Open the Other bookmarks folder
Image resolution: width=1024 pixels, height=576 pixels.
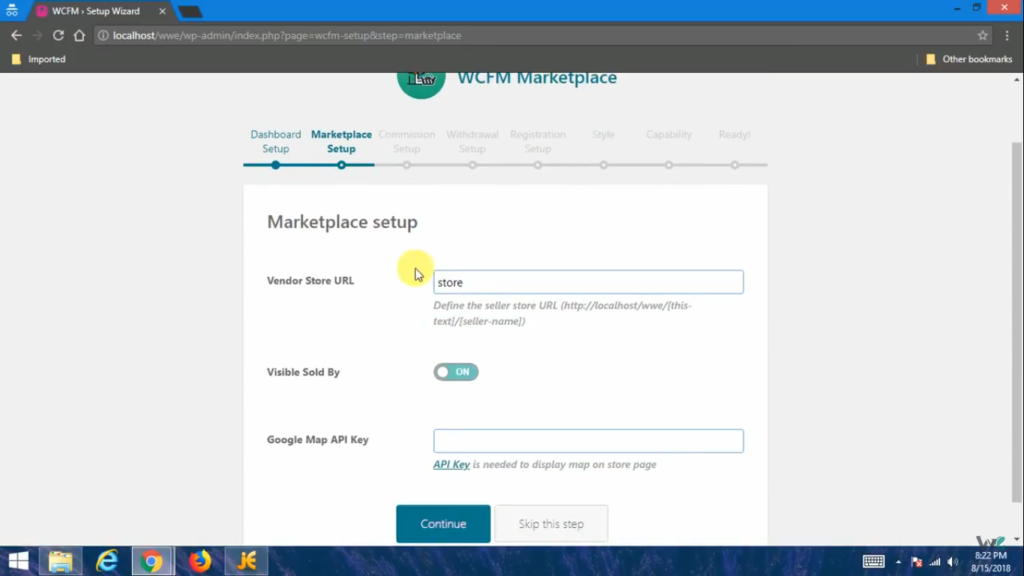[969, 59]
